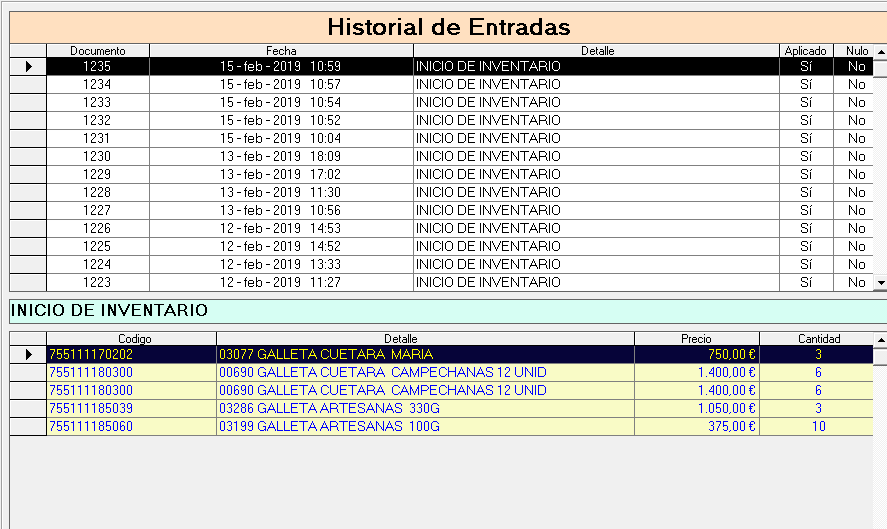This screenshot has width=887, height=529.
Task: Click code 755111185060 cell
Action: tap(131, 426)
